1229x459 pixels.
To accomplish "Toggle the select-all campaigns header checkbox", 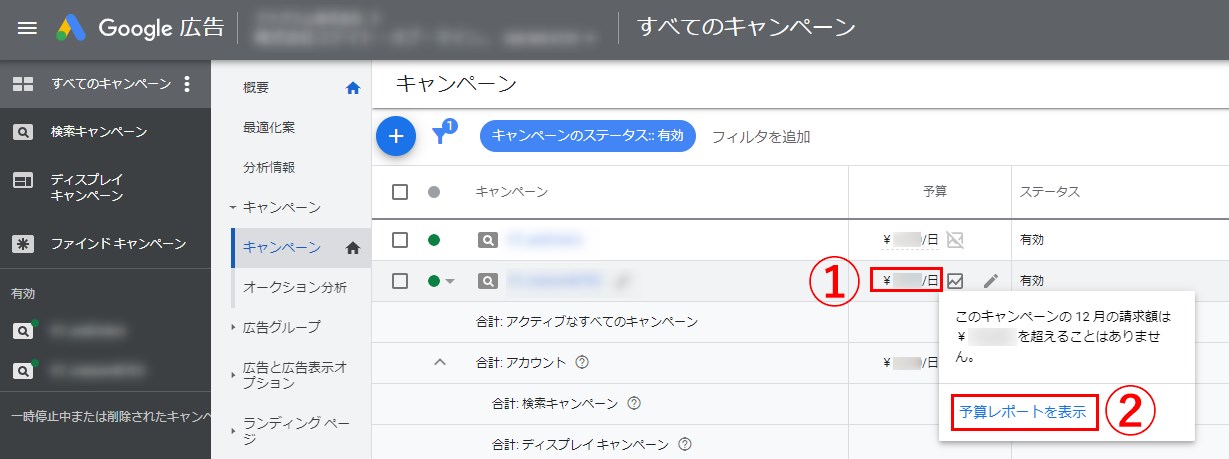I will 400,192.
